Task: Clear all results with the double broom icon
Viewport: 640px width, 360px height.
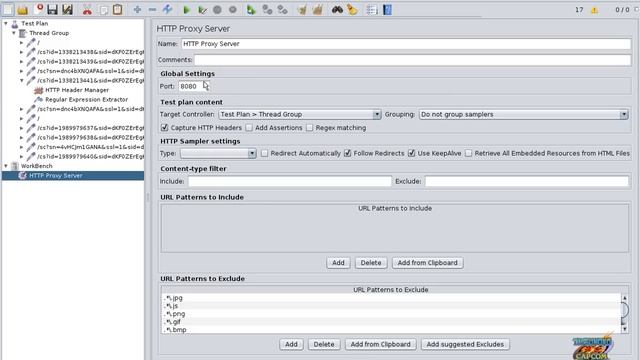Action: point(318,10)
